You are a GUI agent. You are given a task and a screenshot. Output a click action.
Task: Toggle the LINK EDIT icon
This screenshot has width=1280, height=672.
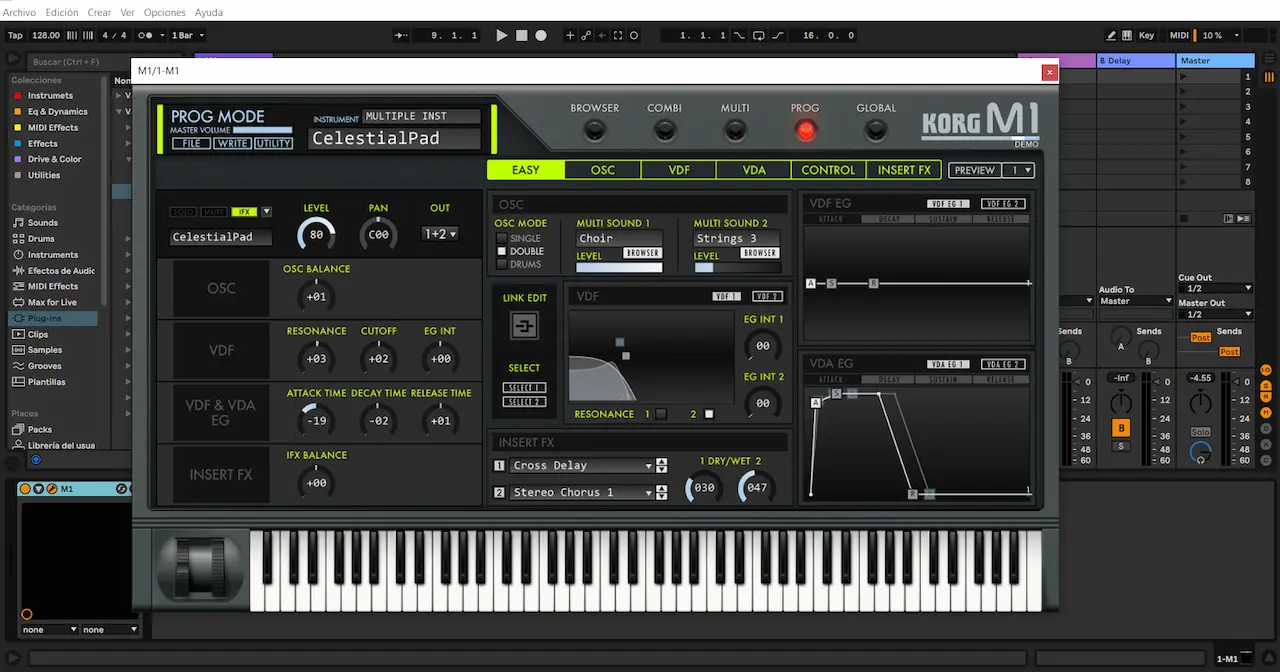coord(524,326)
